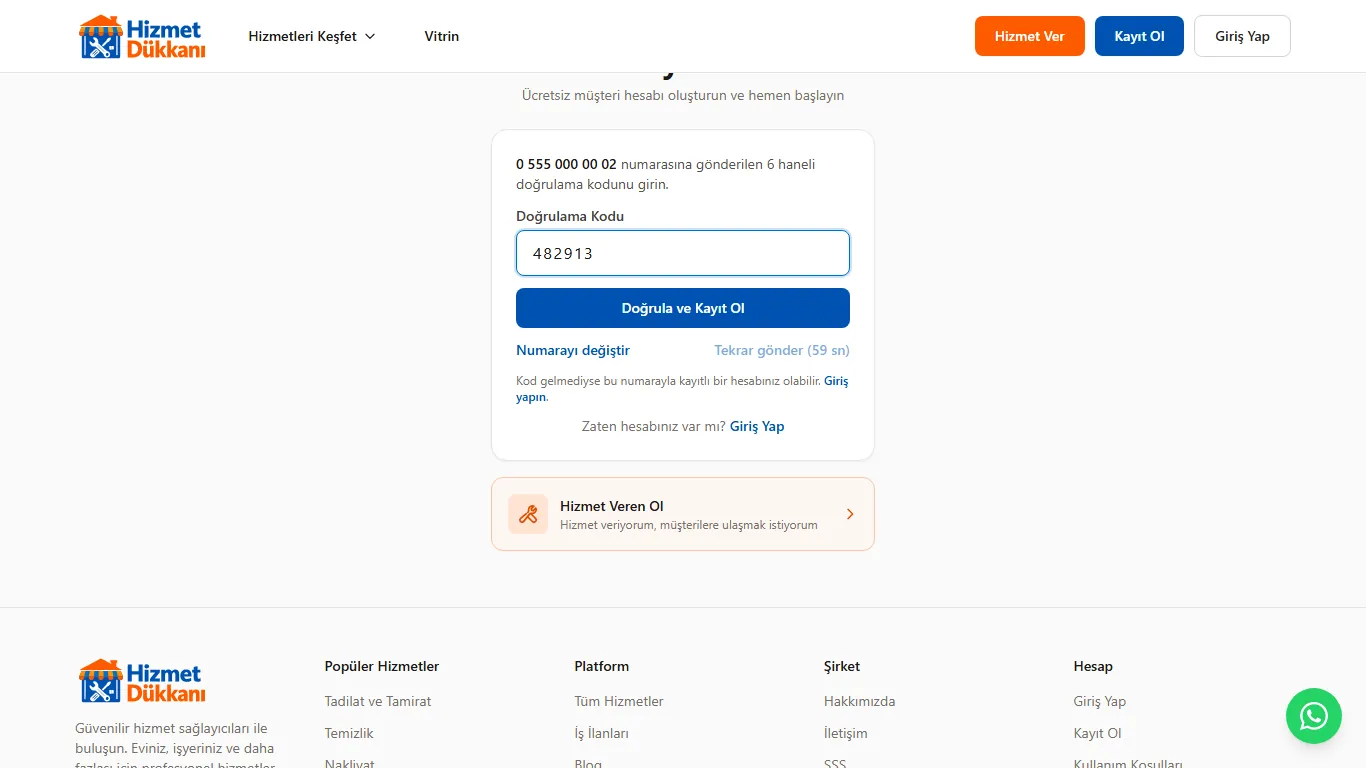1366x768 pixels.
Task: Click the phone number 0 555 000 00 02 text
Action: pyautogui.click(x=566, y=164)
